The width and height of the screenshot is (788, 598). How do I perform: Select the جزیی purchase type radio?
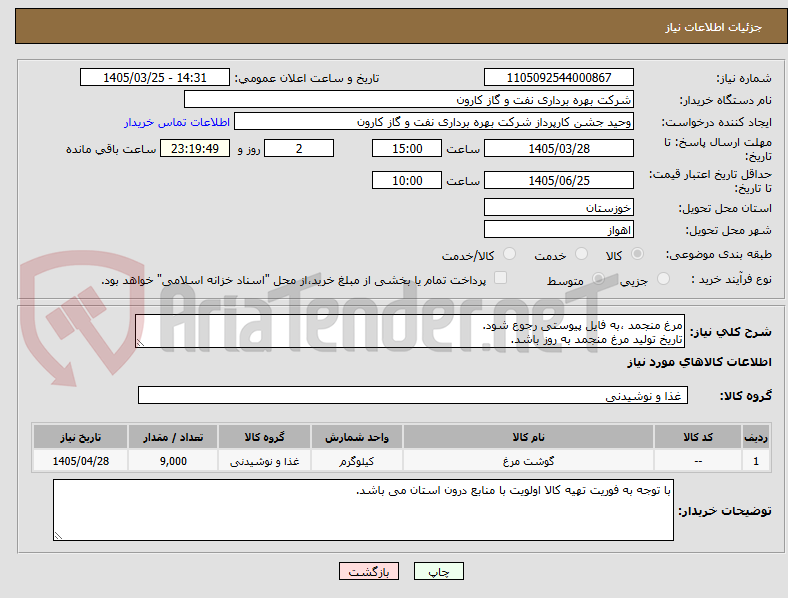663,278
